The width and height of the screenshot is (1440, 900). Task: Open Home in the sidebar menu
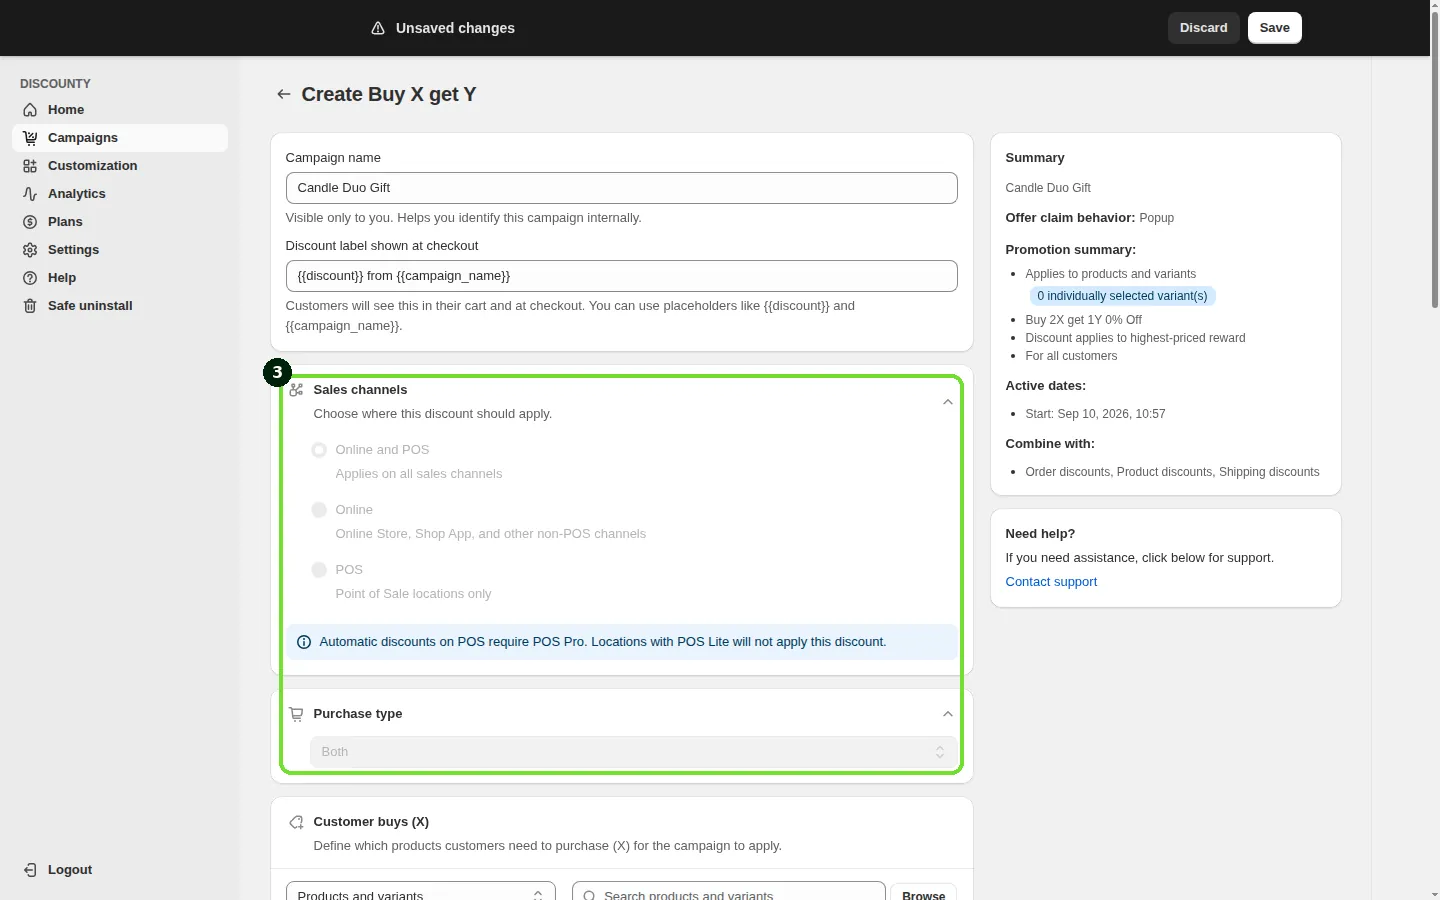pos(120,110)
